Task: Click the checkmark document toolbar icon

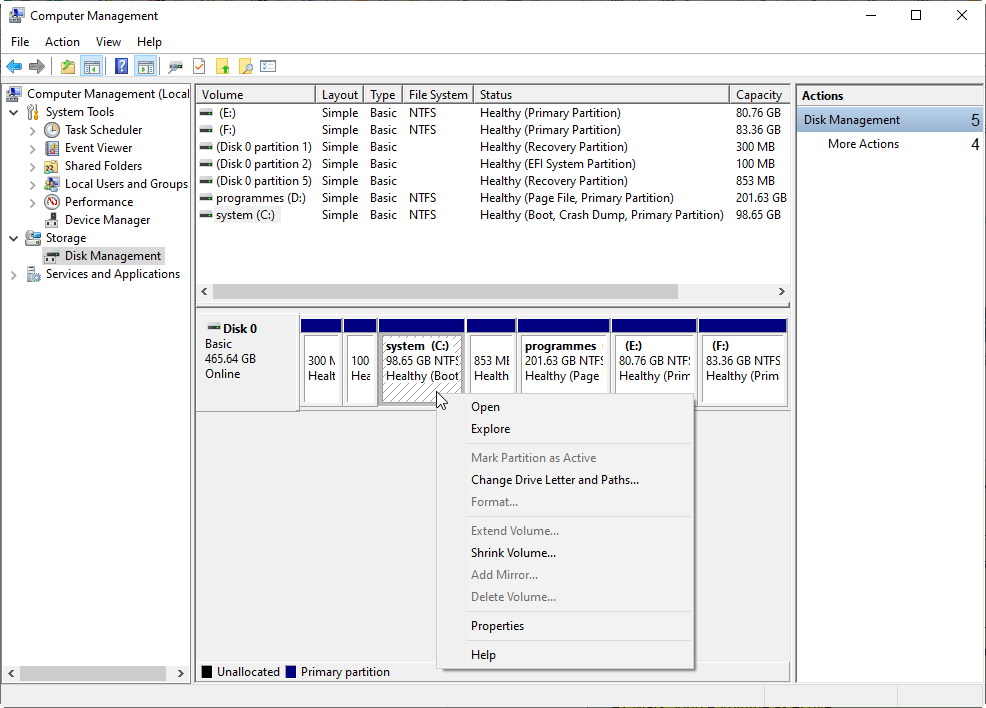Action: click(x=199, y=66)
